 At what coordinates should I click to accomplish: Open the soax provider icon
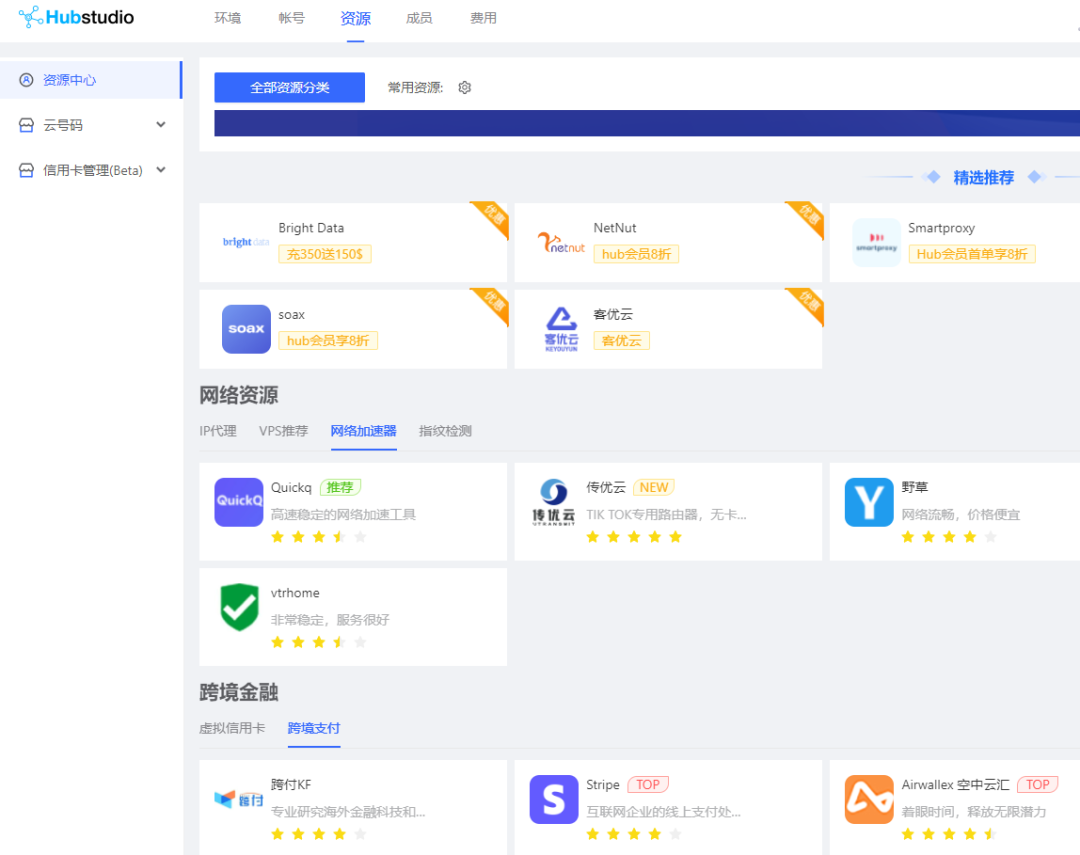point(246,328)
